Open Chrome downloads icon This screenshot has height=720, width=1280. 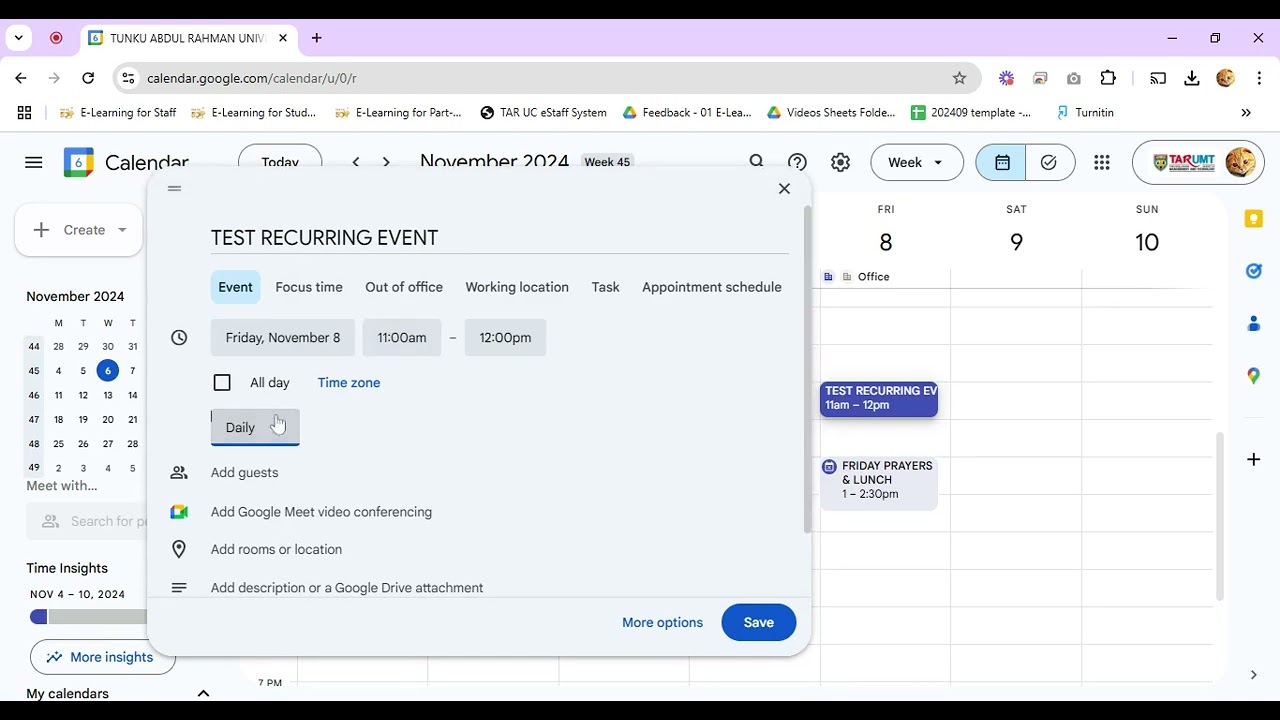pos(1191,78)
